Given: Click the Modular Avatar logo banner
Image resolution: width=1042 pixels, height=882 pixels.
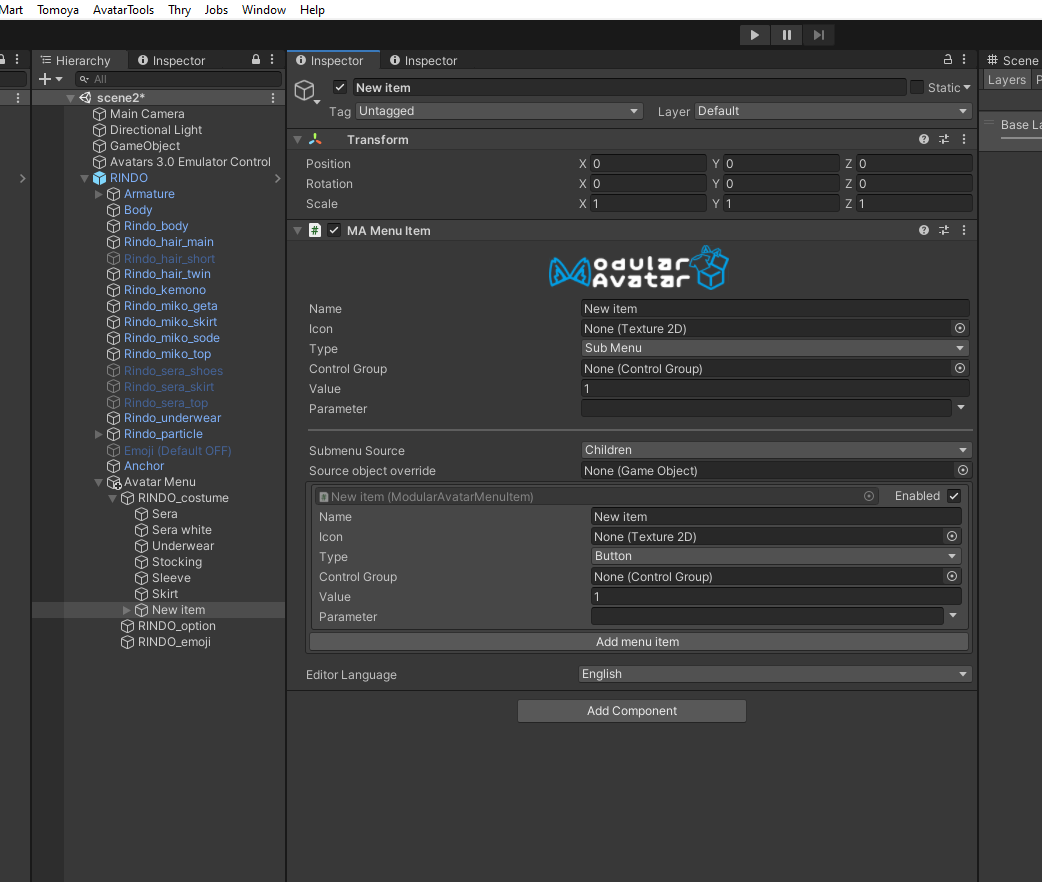Looking at the screenshot, I should [639, 268].
